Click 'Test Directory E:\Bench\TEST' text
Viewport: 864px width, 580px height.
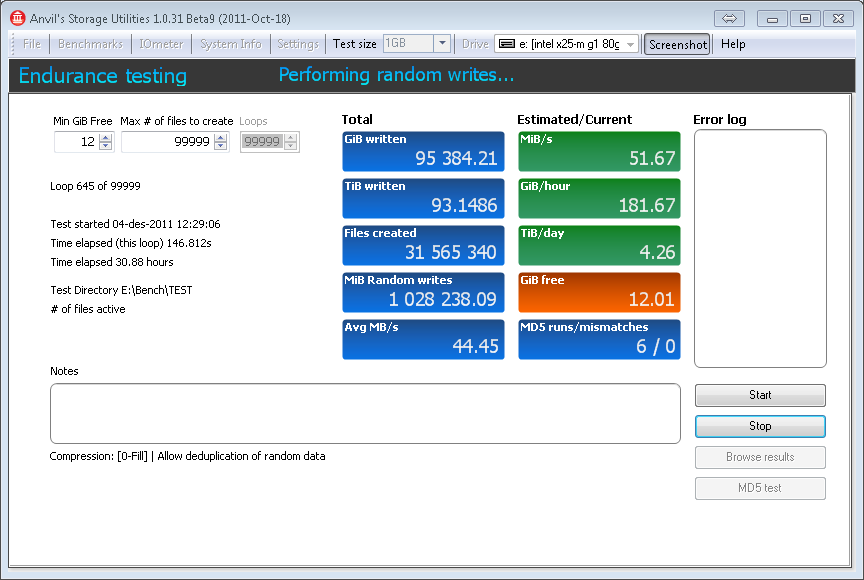tap(121, 290)
